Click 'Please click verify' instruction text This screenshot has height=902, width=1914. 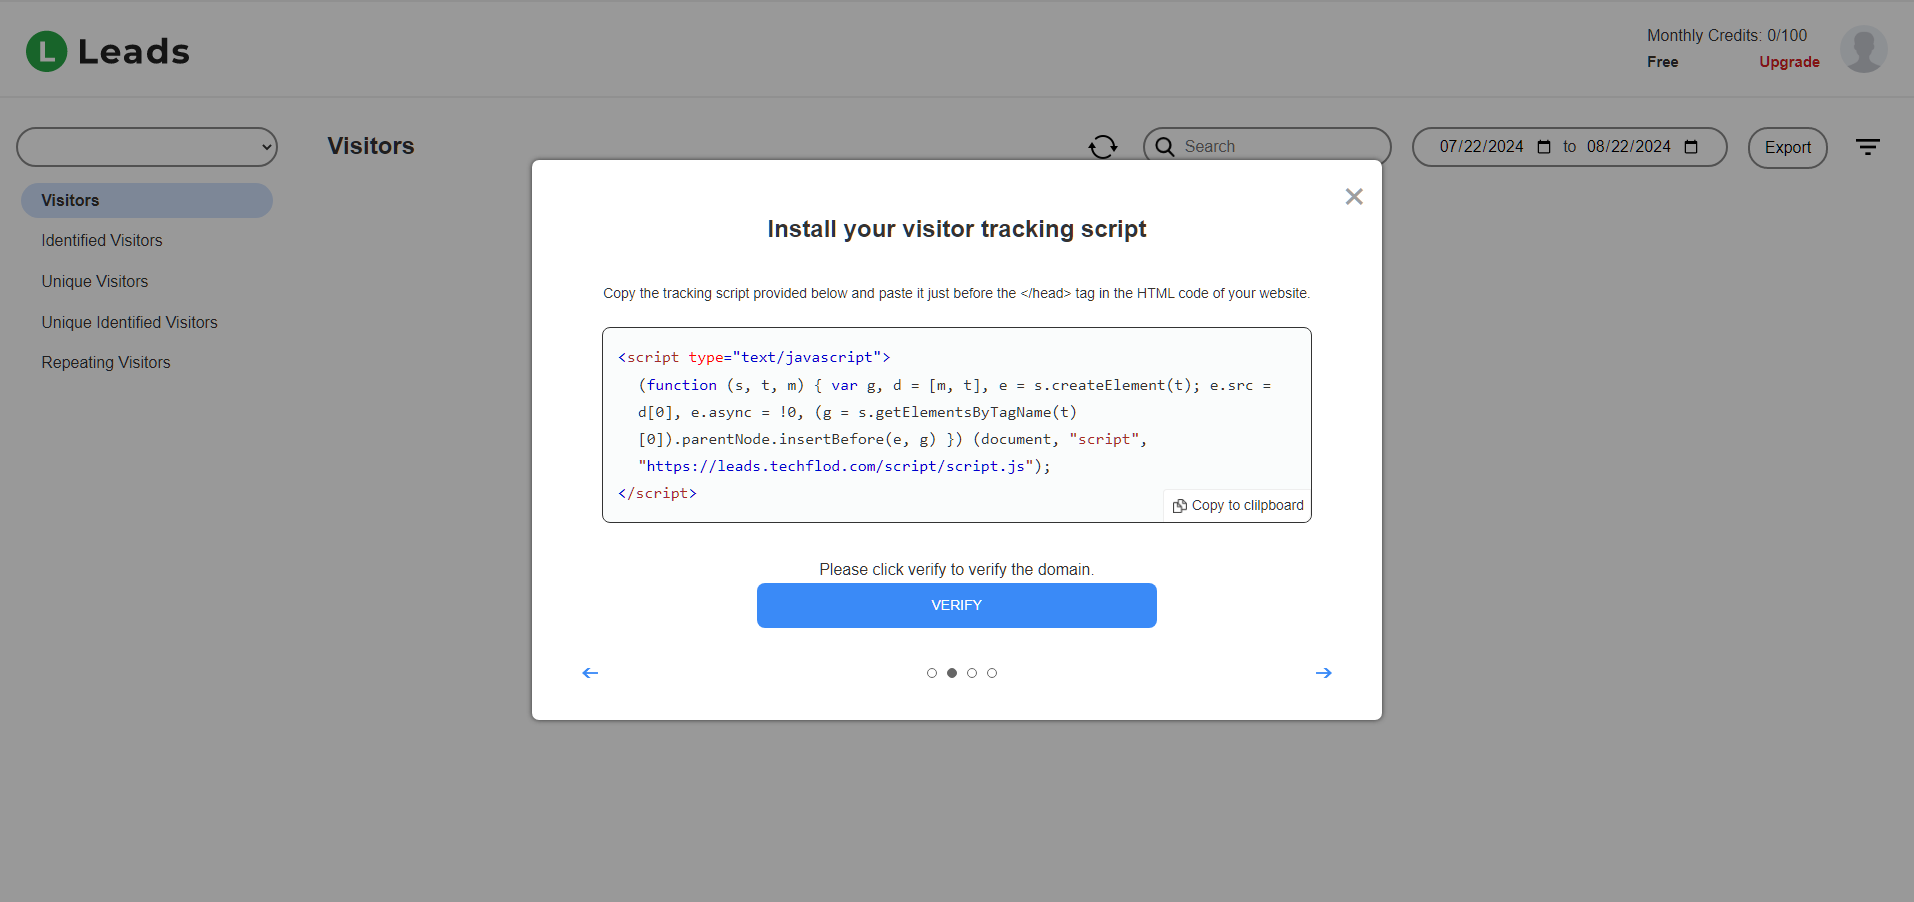click(x=957, y=570)
